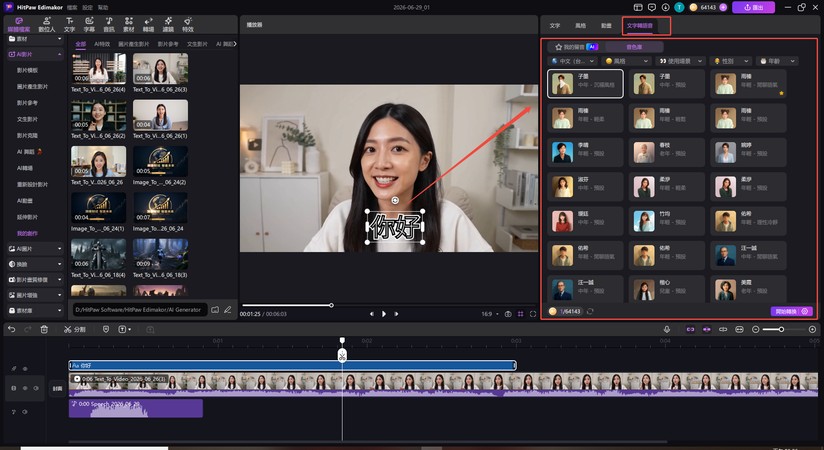
Task: Open the 數位人 digital human tool
Action: pos(46,24)
